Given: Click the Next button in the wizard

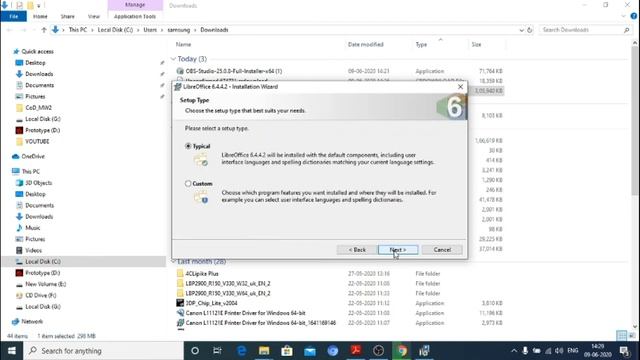Looking at the screenshot, I should click(x=398, y=249).
